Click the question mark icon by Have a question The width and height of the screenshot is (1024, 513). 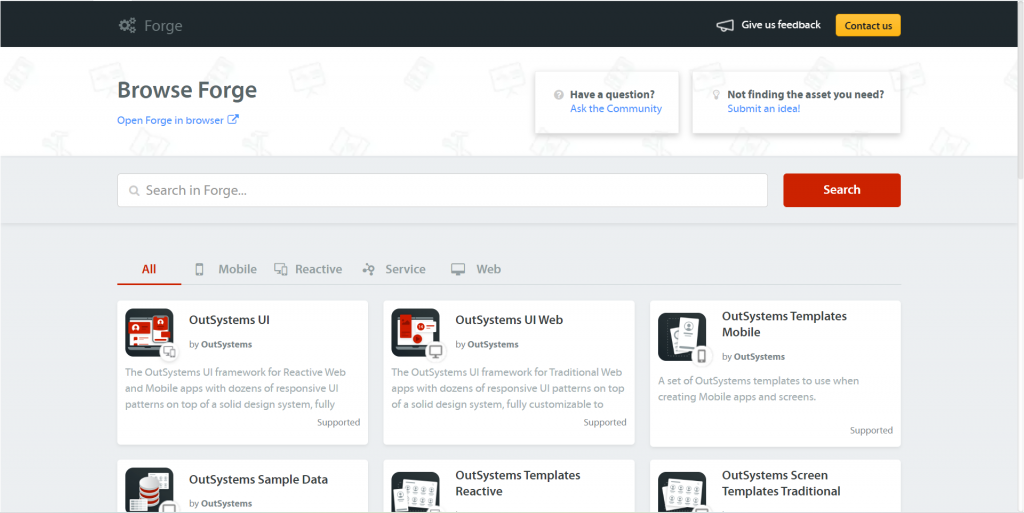click(558, 95)
